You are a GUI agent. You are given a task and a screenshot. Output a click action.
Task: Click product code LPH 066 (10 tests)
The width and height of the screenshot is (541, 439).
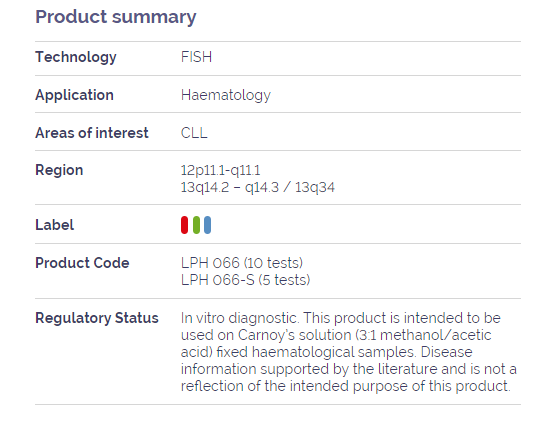242,263
